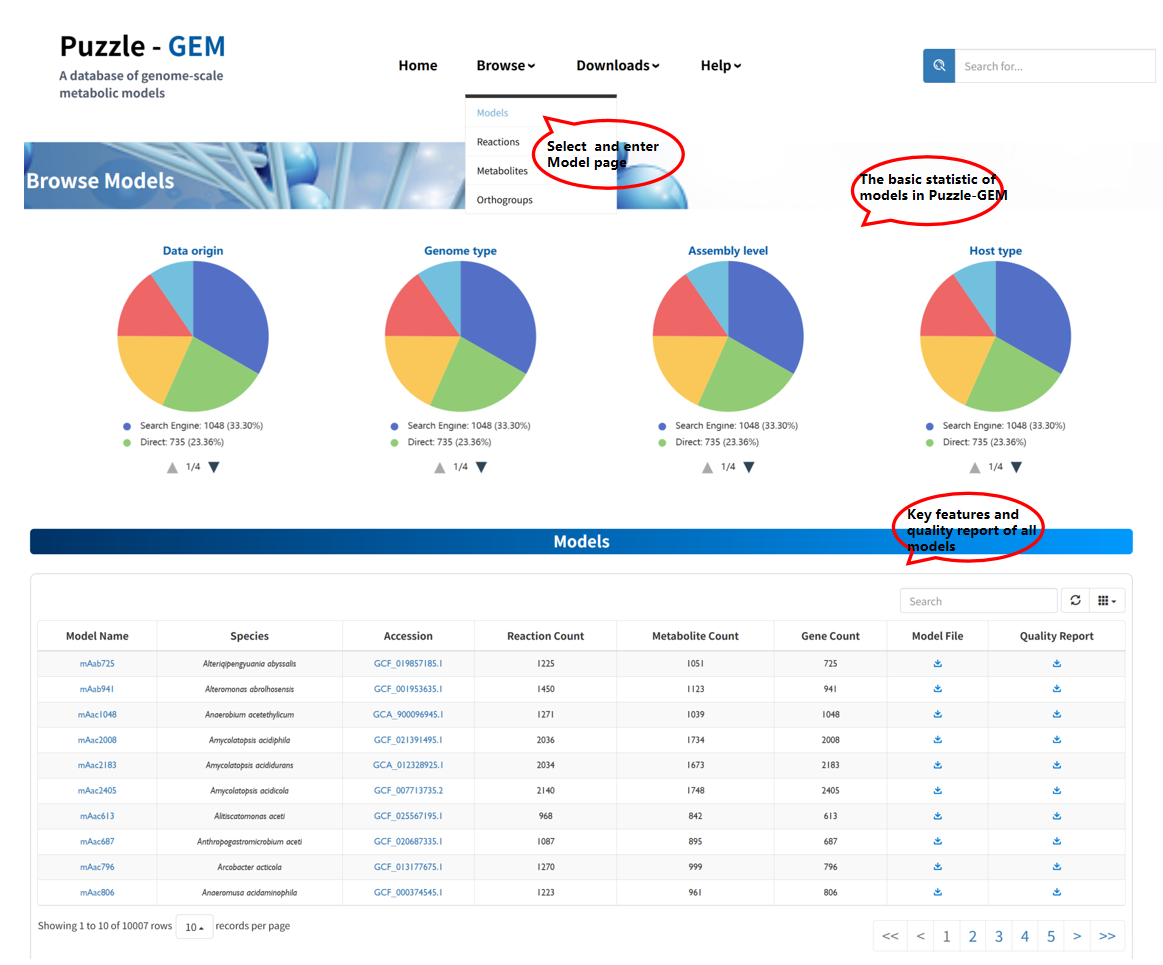The height and width of the screenshot is (965, 1163).
Task: Click next legend page arrow under Genome type
Action: [481, 467]
